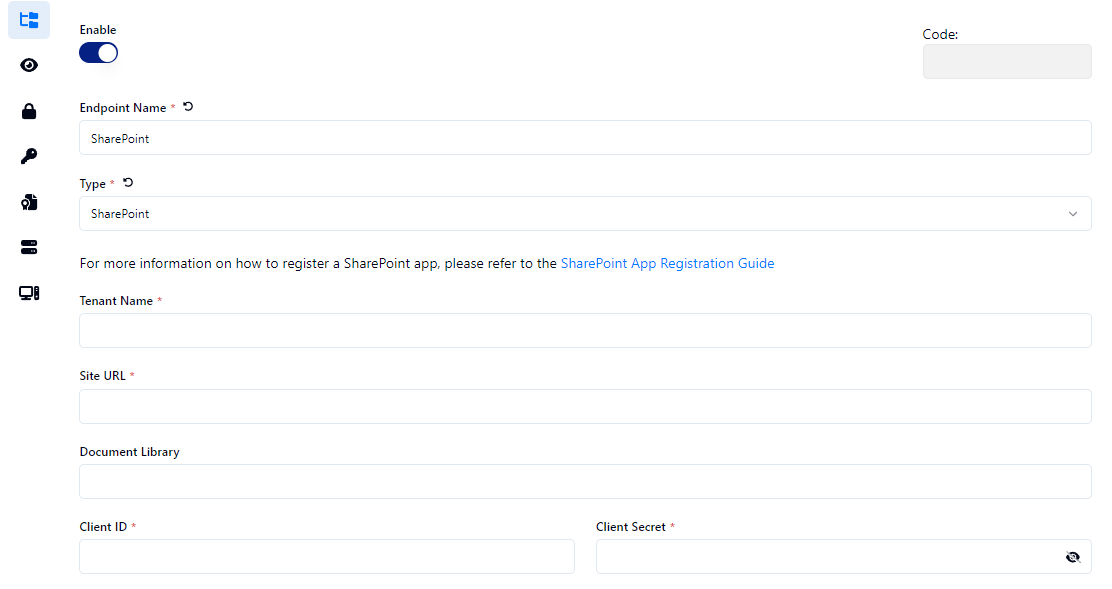Image resolution: width=1112 pixels, height=589 pixels.
Task: Open the lock icon section in sidebar
Action: click(29, 111)
